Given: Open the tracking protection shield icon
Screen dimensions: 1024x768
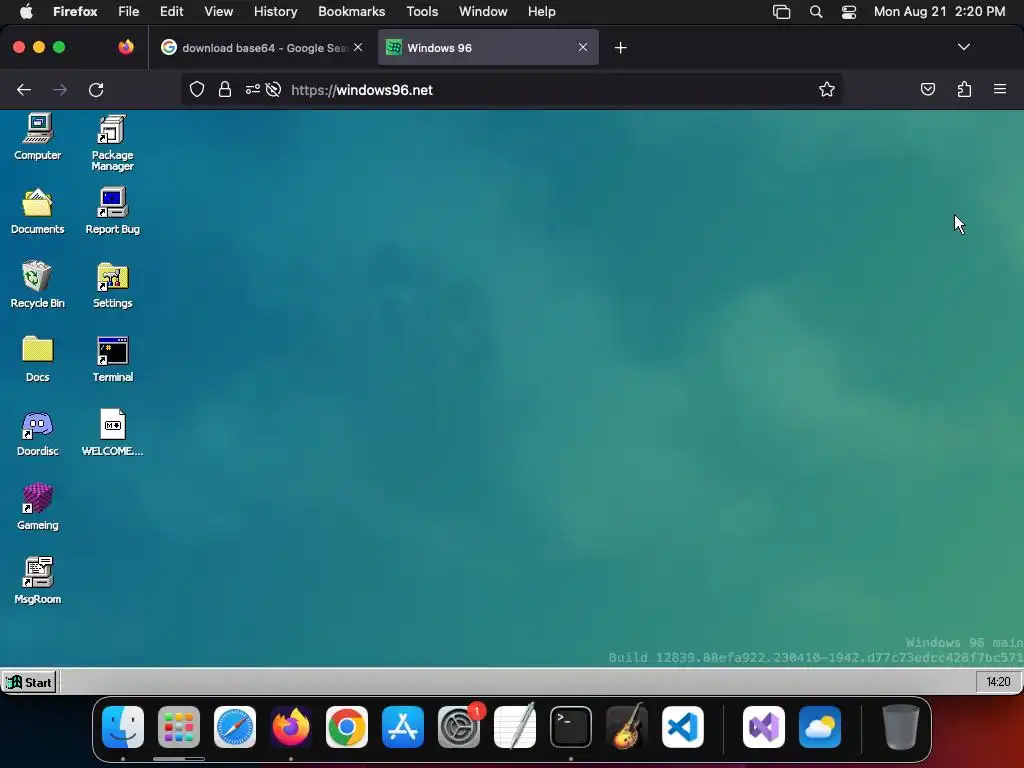Looking at the screenshot, I should (x=197, y=89).
